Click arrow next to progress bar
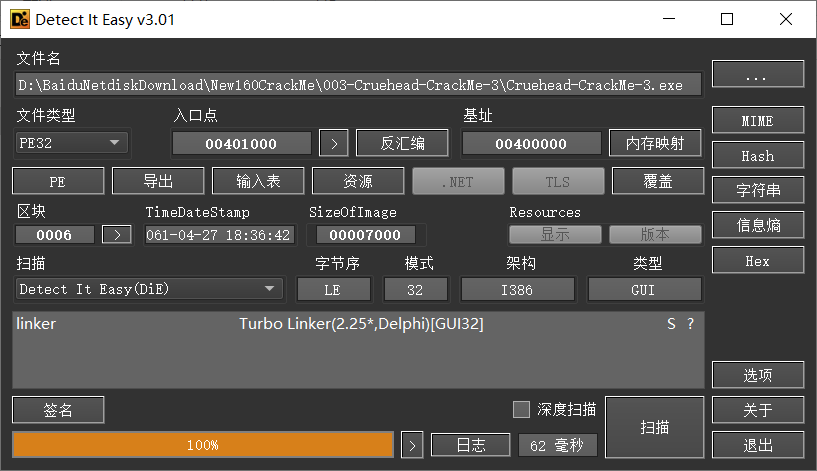Image resolution: width=817 pixels, height=471 pixels. click(412, 445)
